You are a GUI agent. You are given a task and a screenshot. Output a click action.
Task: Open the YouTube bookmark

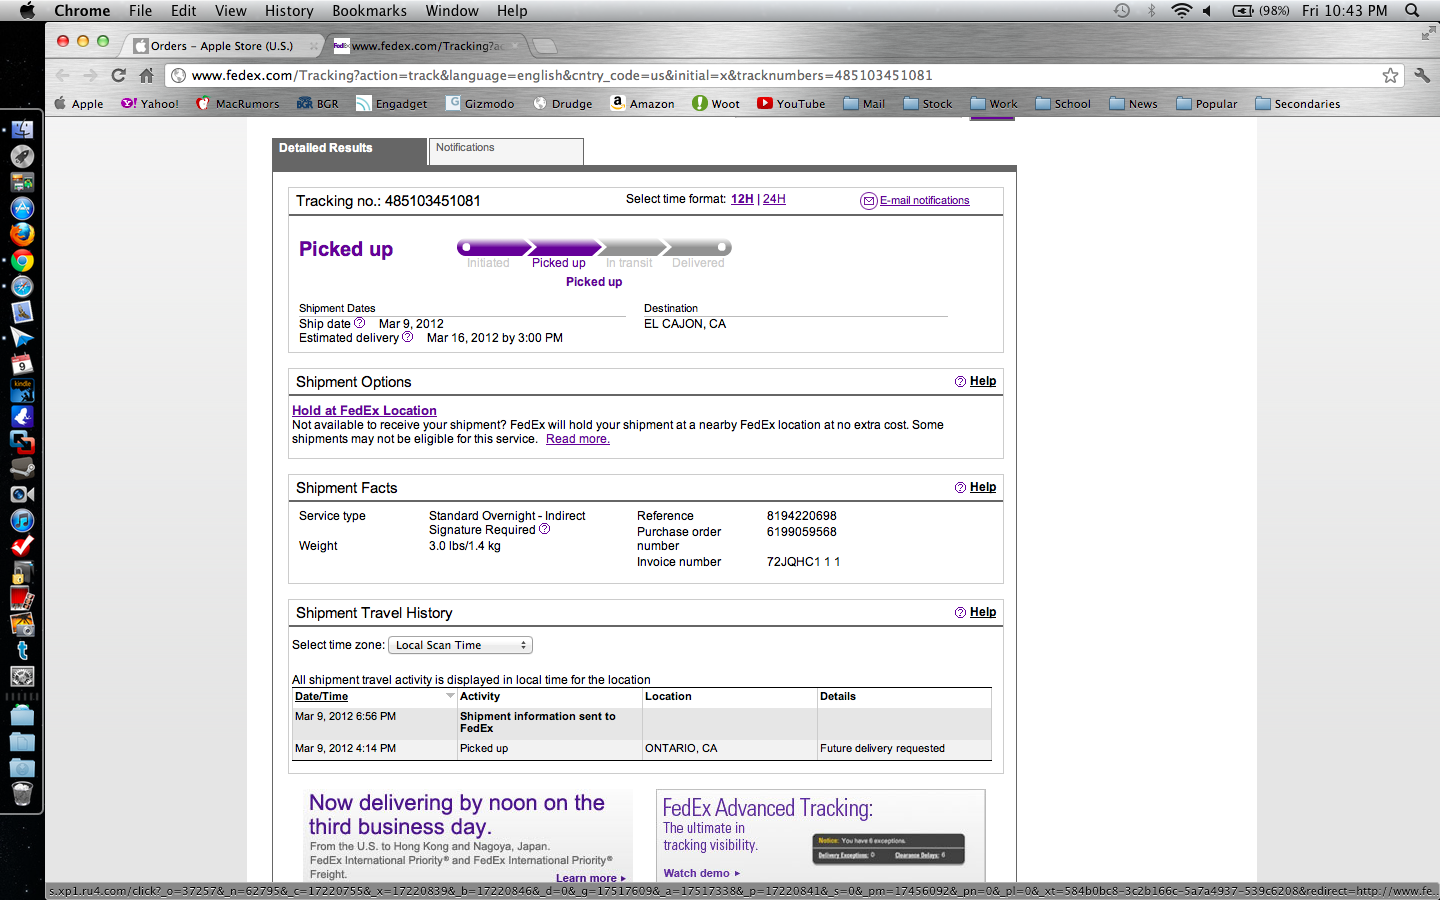point(791,103)
